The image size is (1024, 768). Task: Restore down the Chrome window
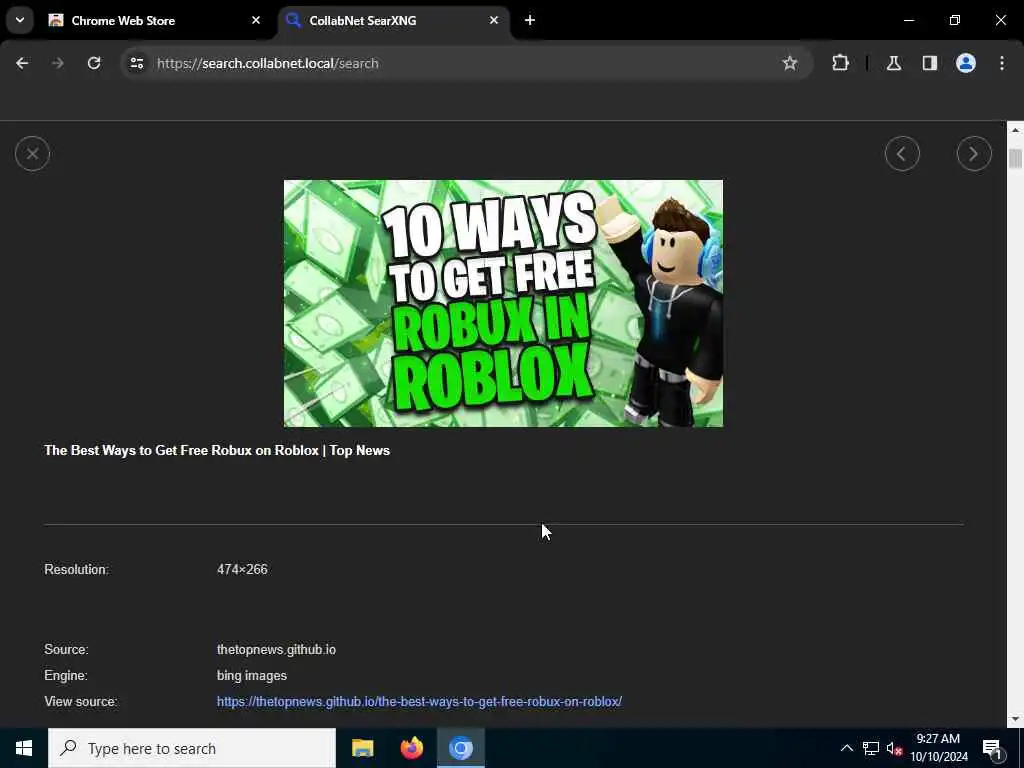[955, 20]
